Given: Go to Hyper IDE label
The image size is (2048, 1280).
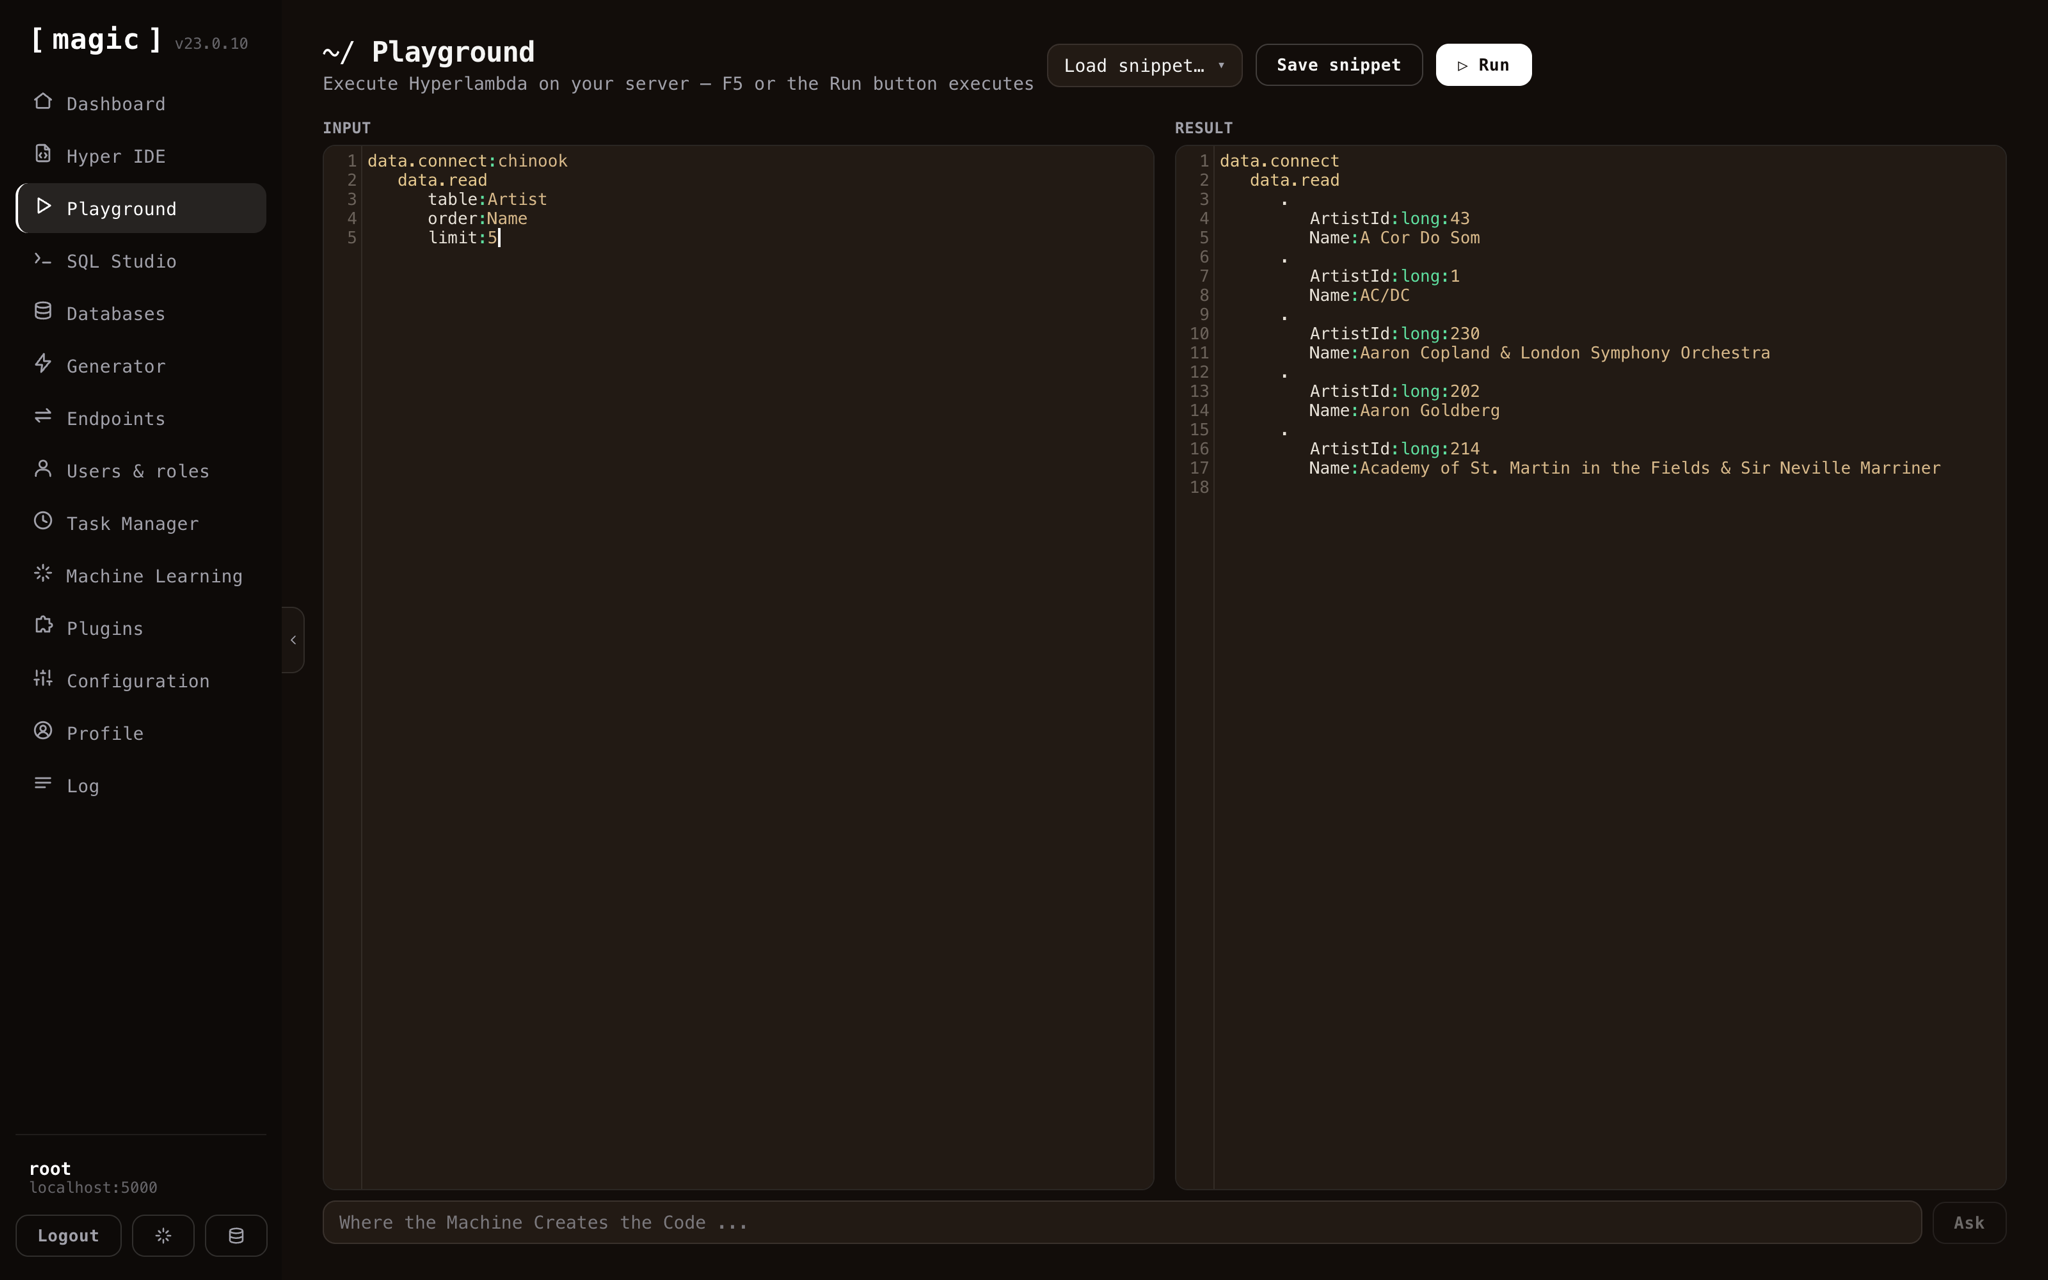Looking at the screenshot, I should coord(116,157).
